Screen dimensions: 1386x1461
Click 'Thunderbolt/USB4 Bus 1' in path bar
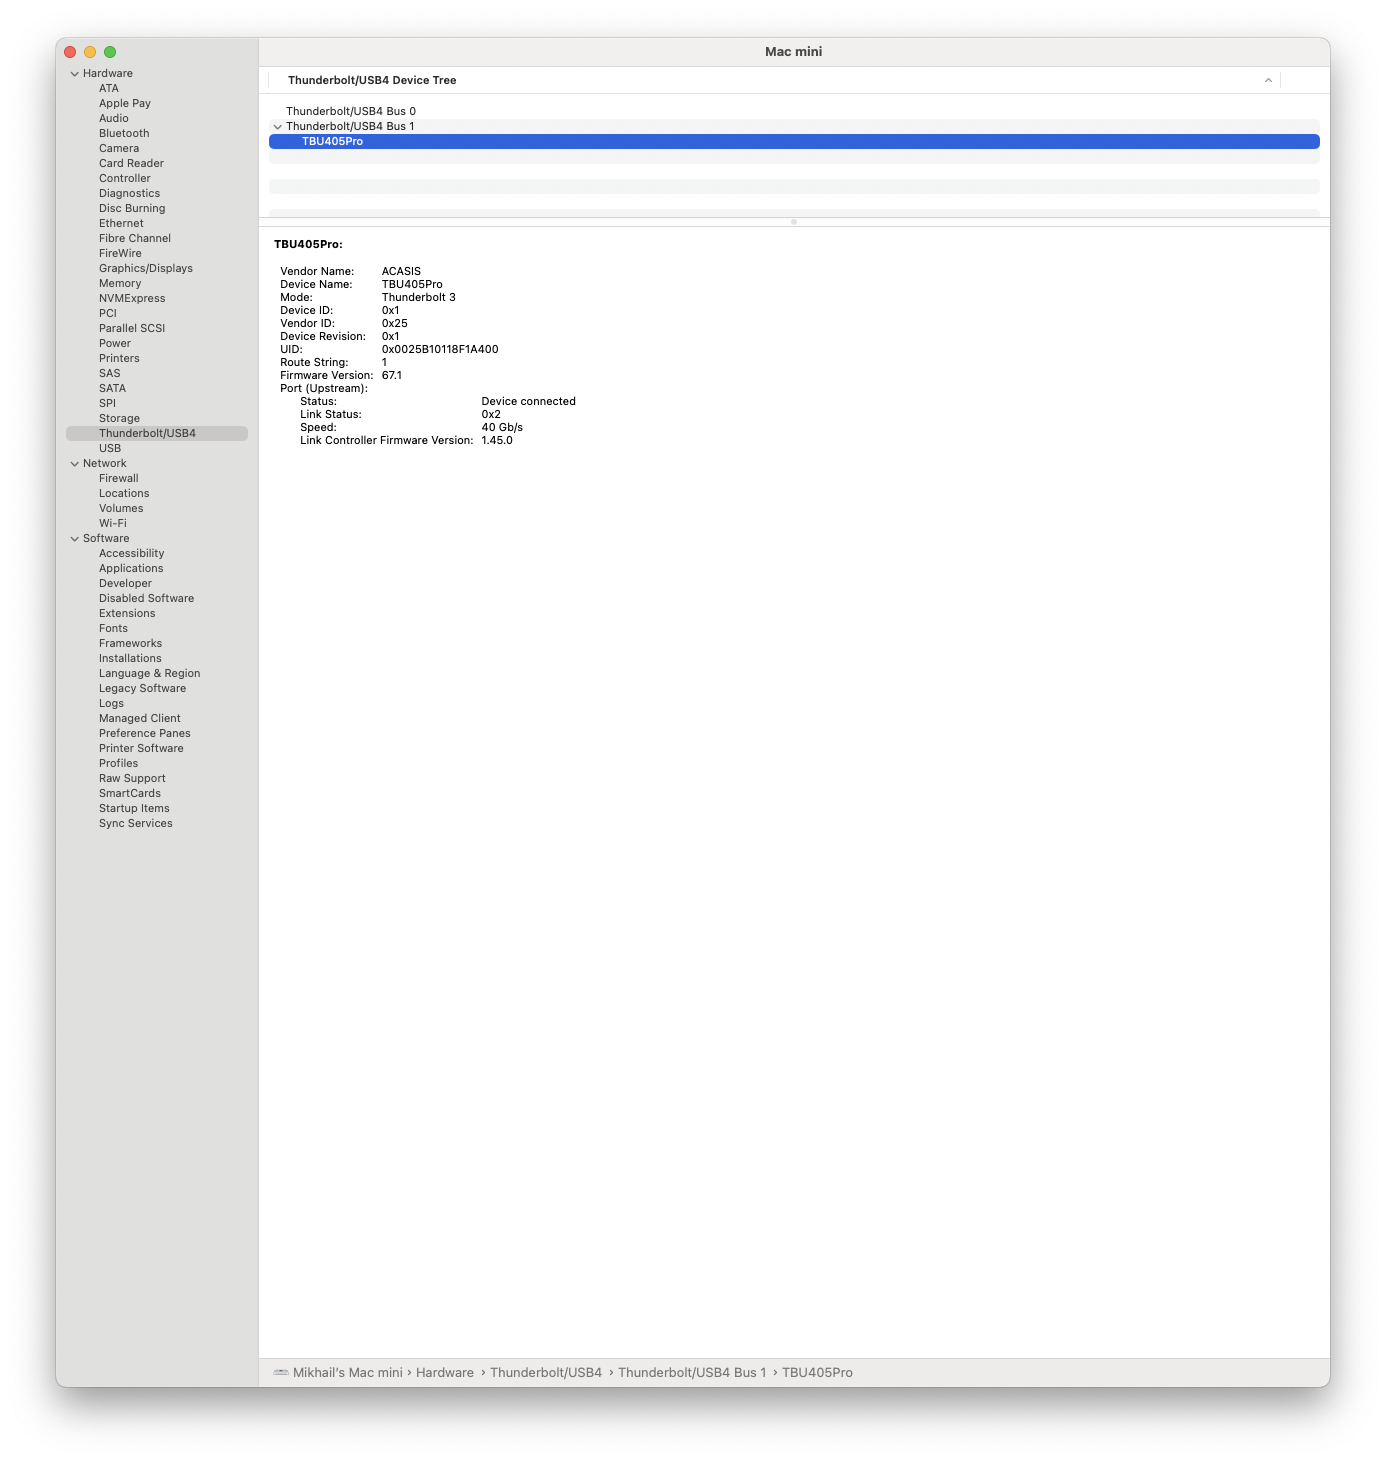coord(692,1373)
